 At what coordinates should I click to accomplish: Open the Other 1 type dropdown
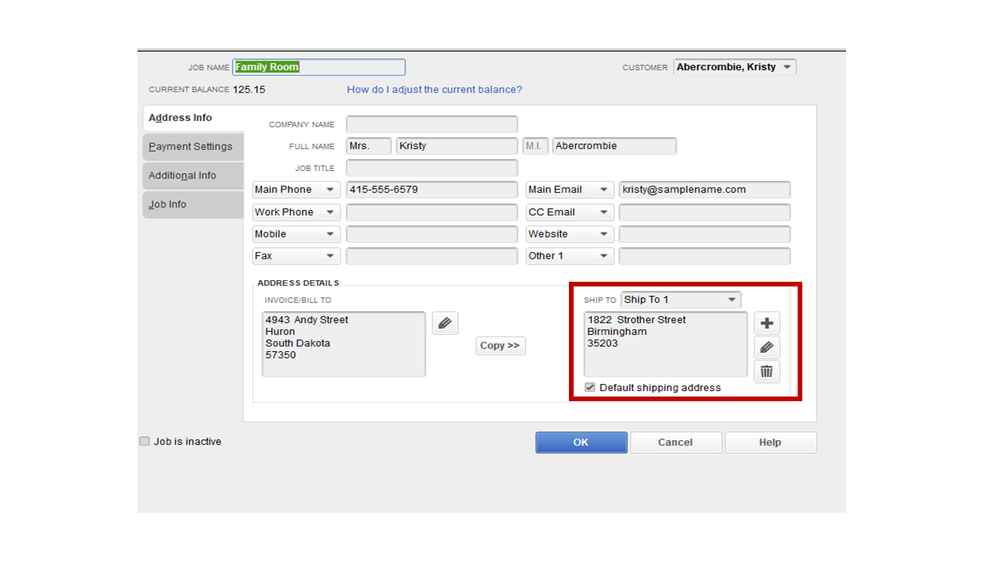pyautogui.click(x=569, y=256)
